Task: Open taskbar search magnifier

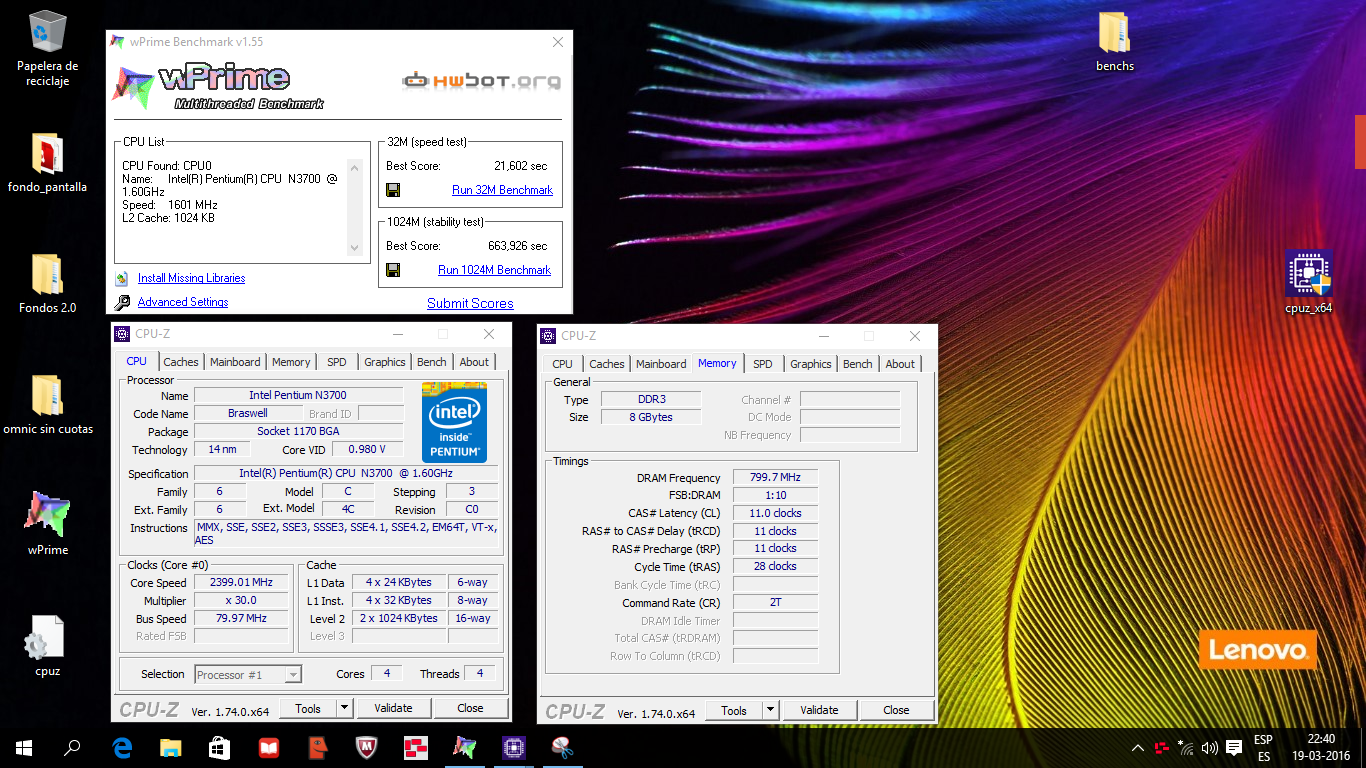Action: (x=72, y=747)
